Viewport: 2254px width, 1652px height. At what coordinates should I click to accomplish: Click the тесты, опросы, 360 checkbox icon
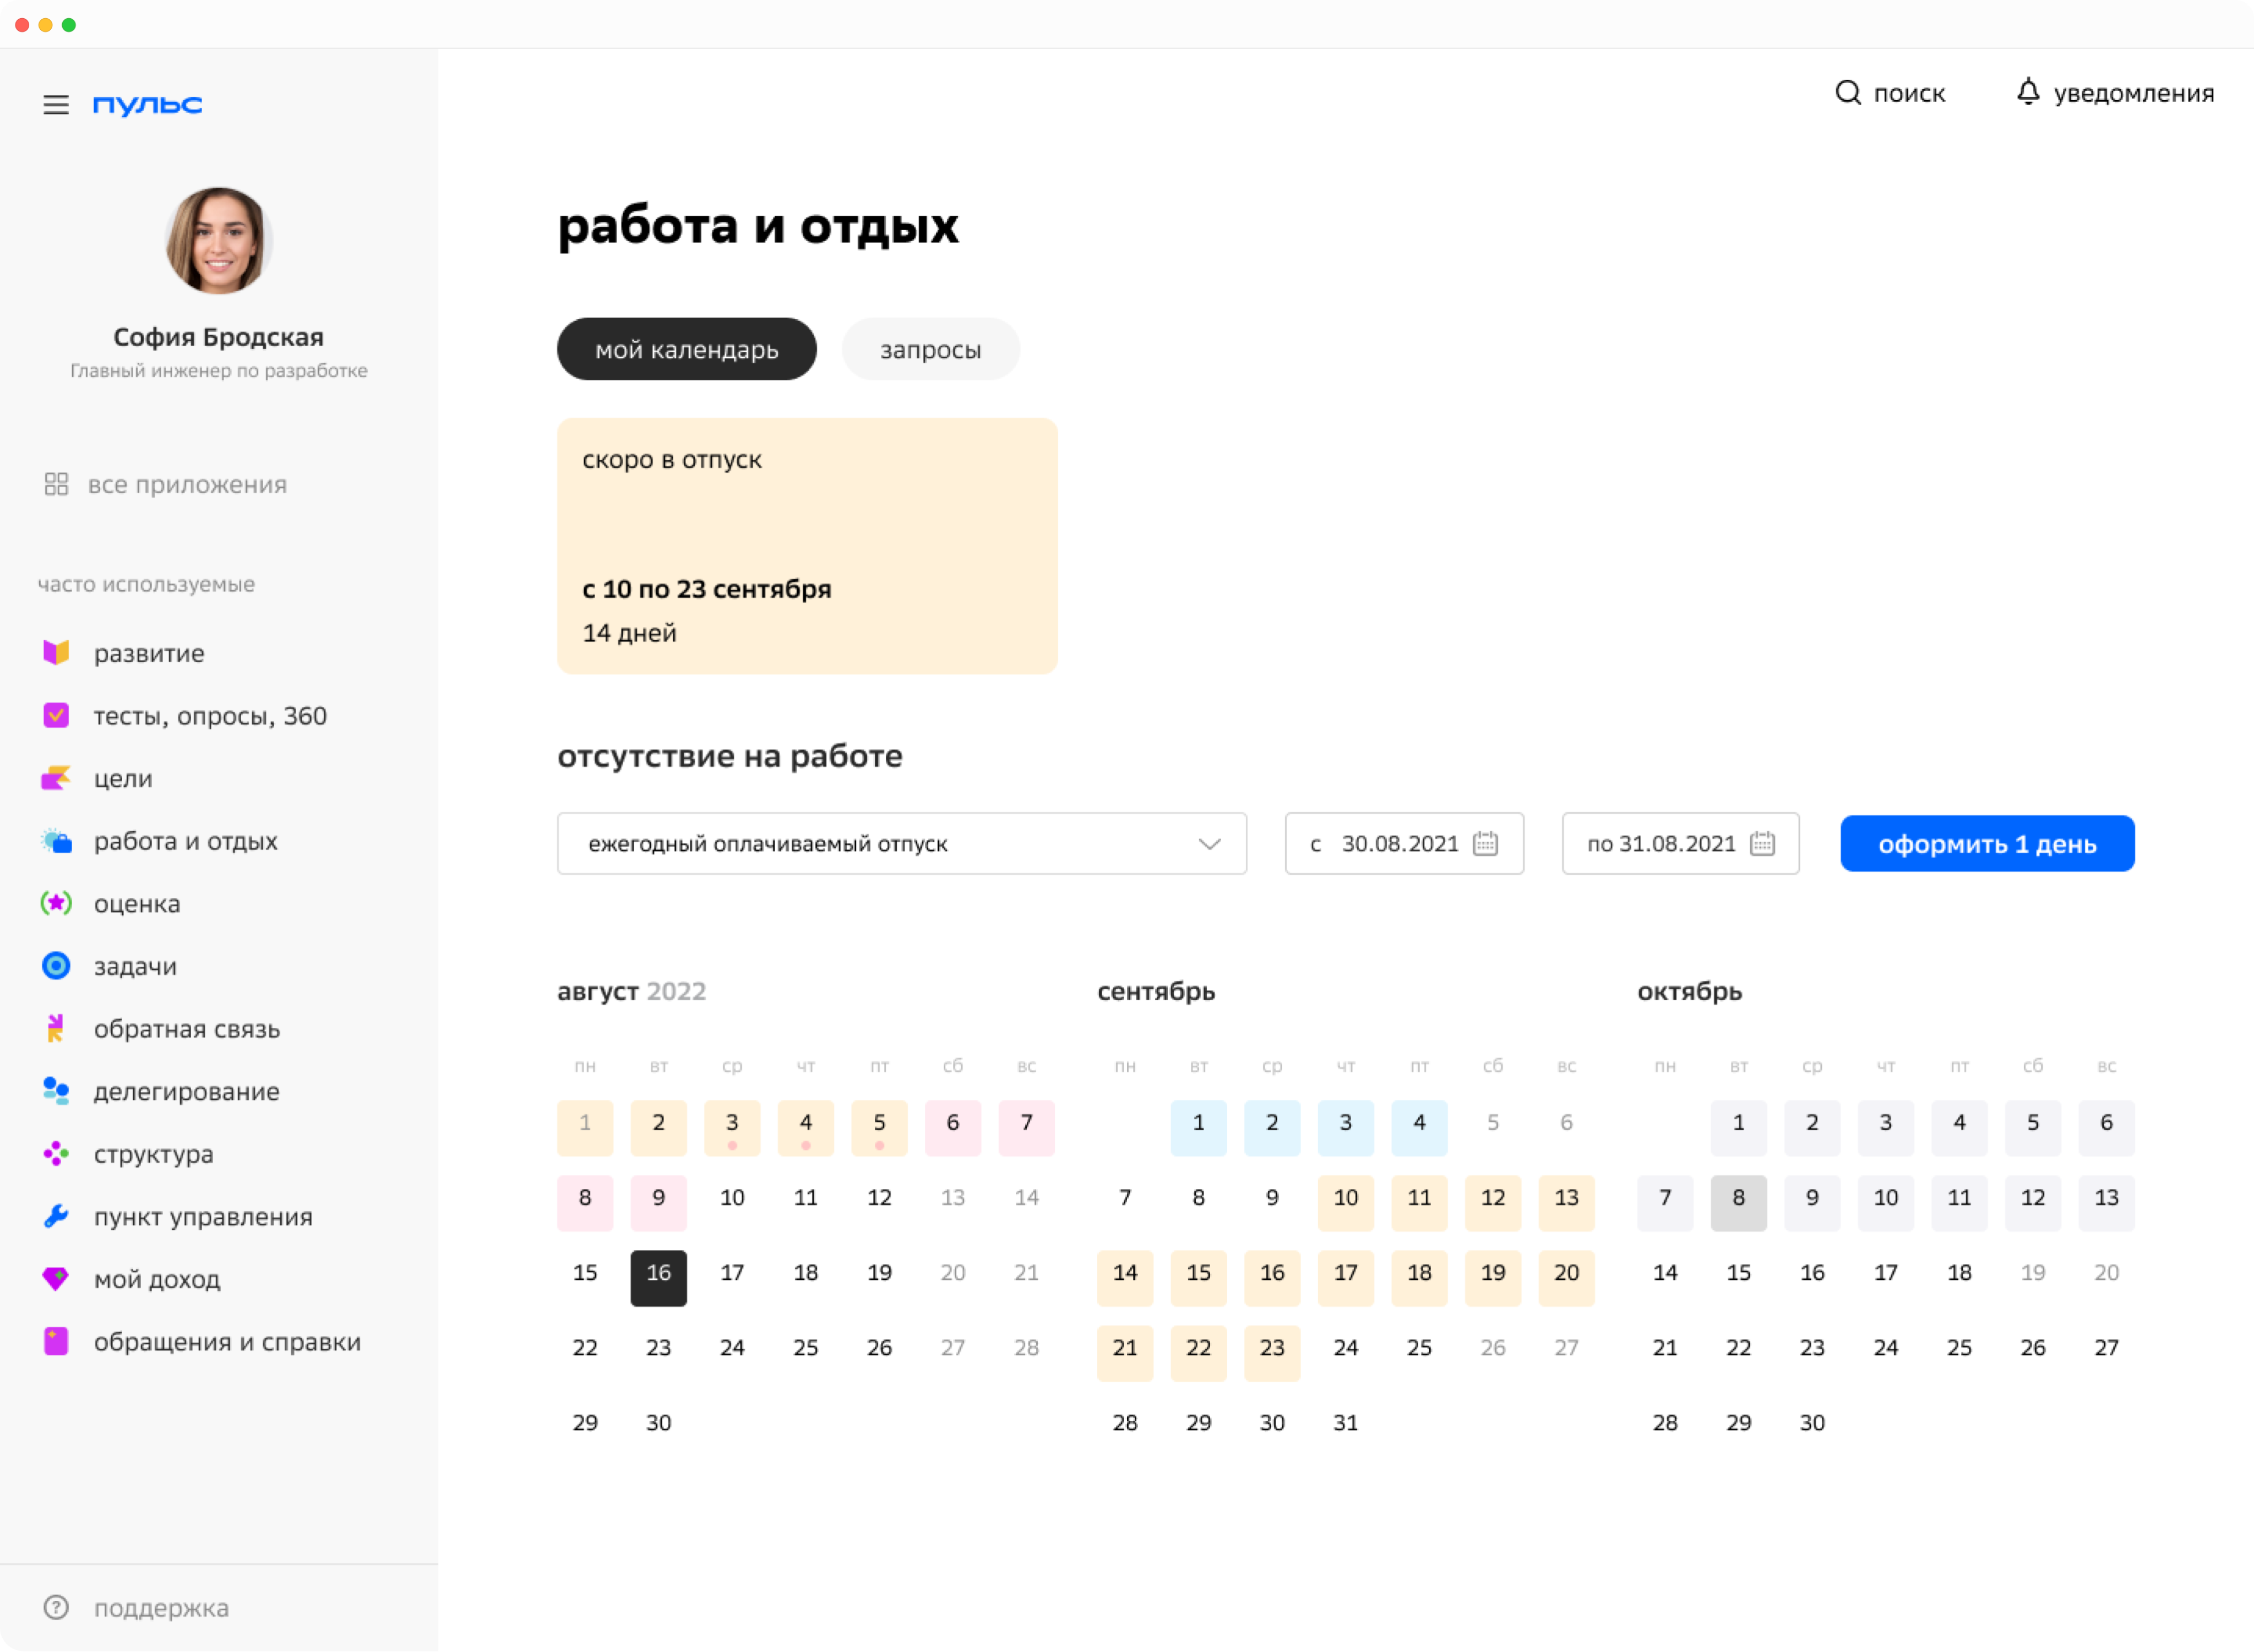click(x=56, y=716)
